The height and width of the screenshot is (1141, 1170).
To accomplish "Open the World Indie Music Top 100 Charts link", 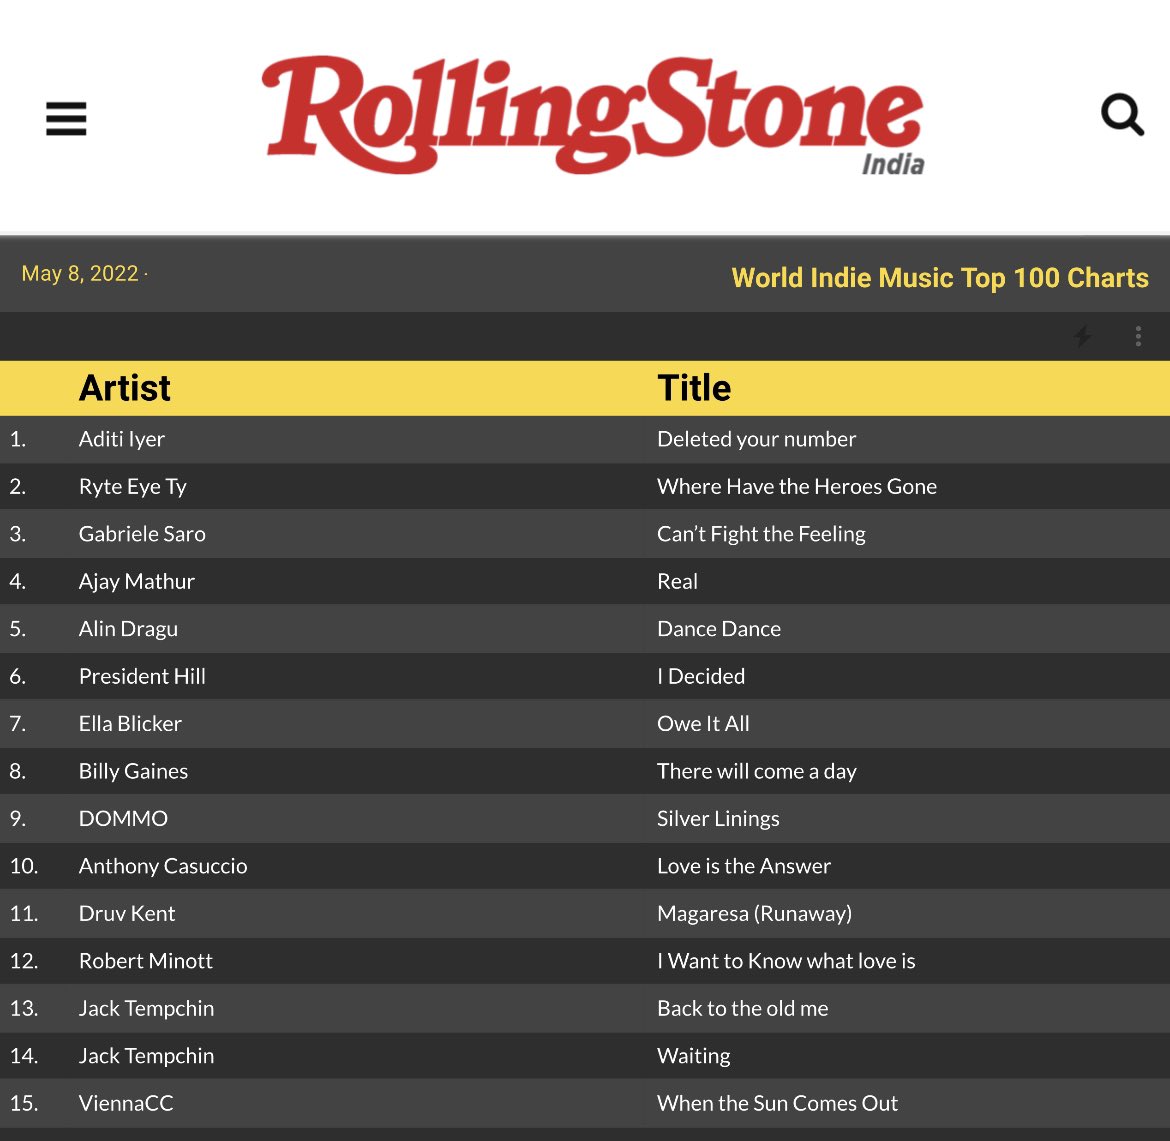I will (939, 278).
